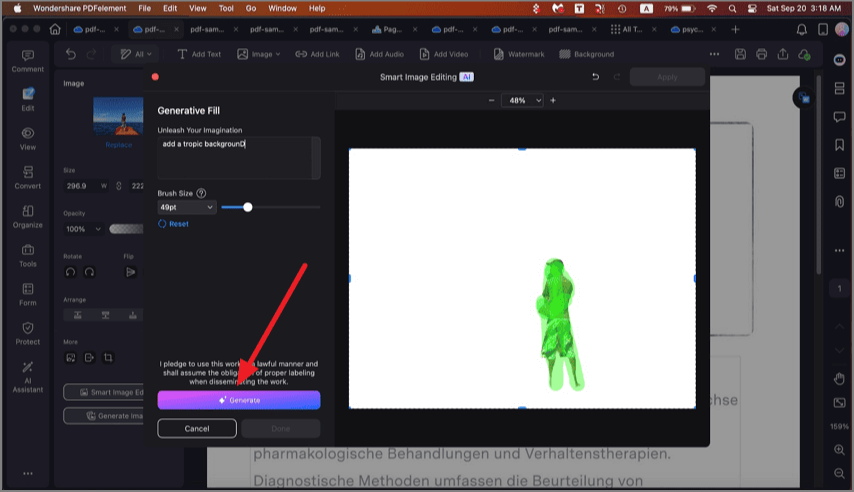This screenshot has height=492, width=854.
Task: Open the Protect sidebar tool
Action: tap(28, 333)
